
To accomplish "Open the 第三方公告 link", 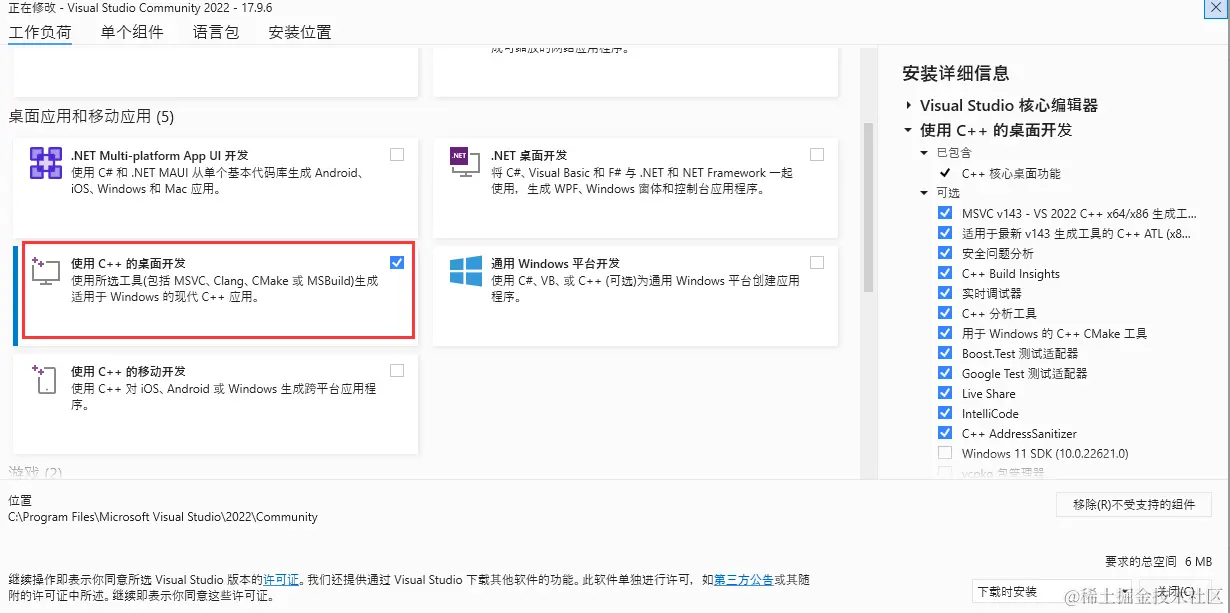I will pos(743,579).
